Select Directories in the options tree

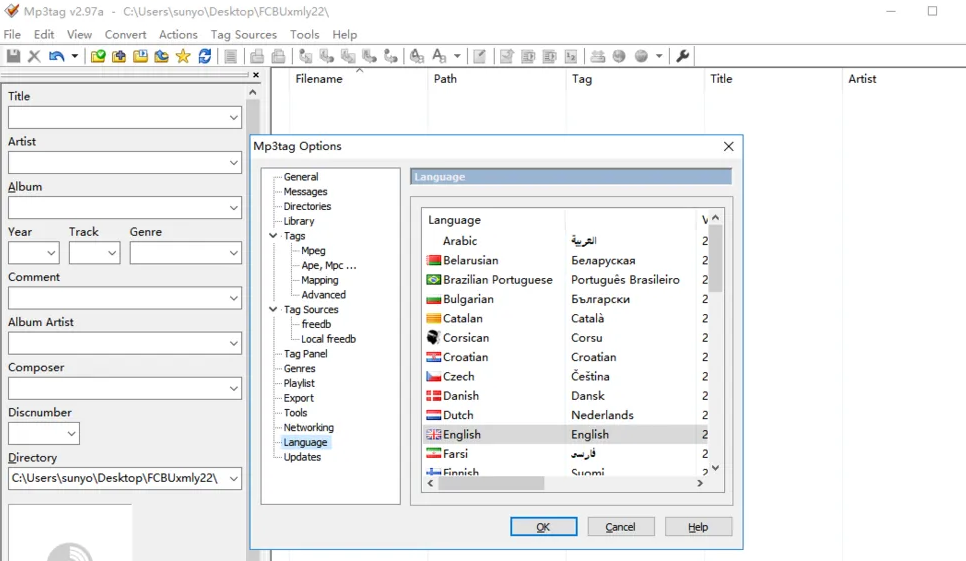tap(307, 206)
